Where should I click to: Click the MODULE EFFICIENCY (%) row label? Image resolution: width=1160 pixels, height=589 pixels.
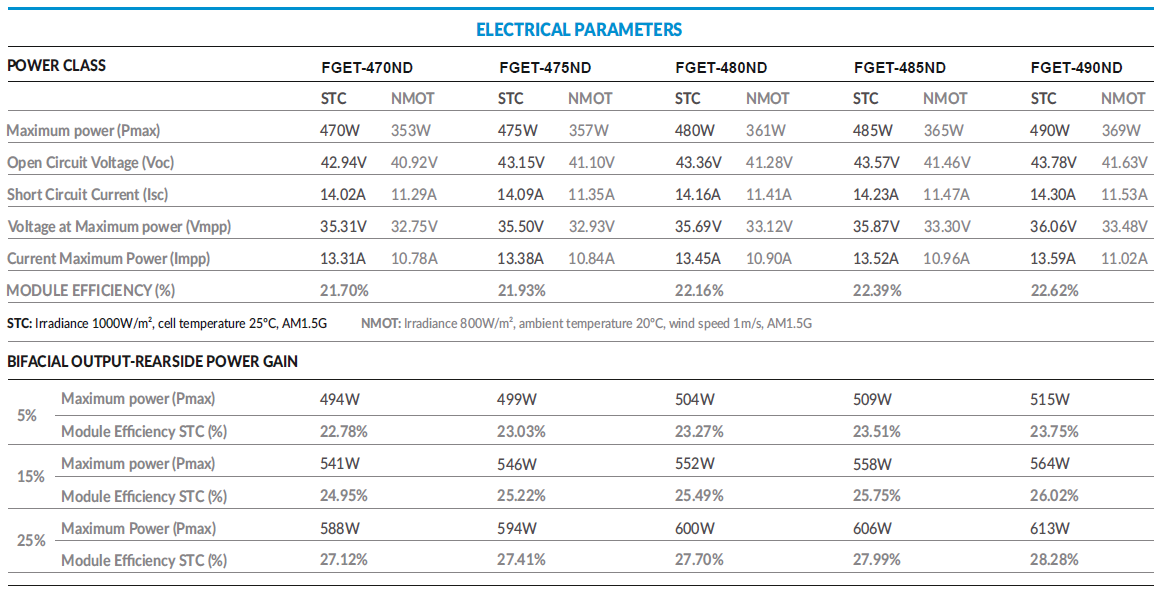pyautogui.click(x=91, y=290)
